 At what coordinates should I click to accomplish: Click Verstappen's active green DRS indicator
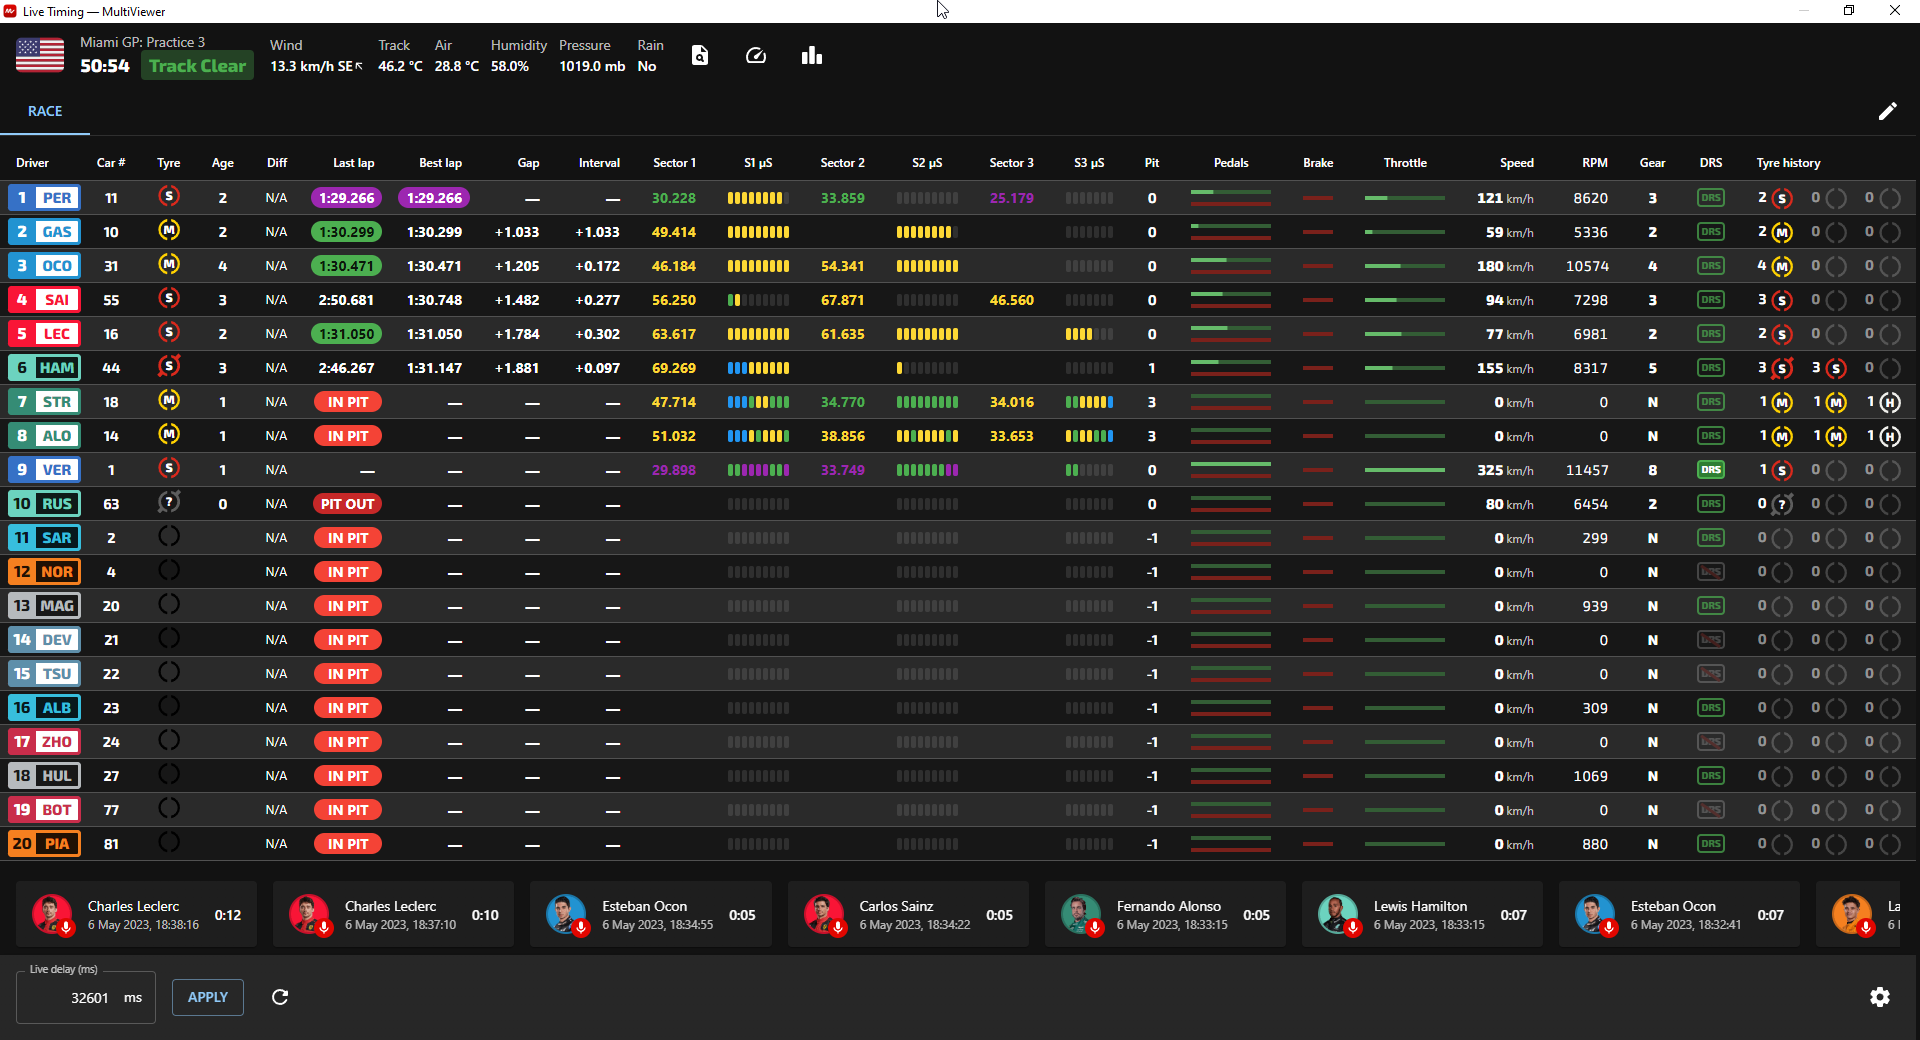click(x=1710, y=470)
